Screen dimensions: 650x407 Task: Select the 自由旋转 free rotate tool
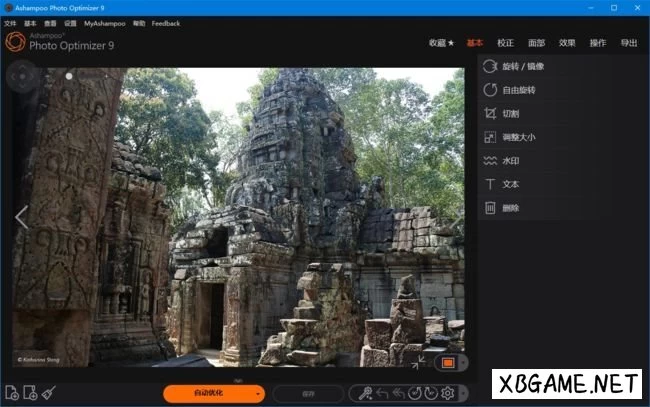[x=490, y=90]
